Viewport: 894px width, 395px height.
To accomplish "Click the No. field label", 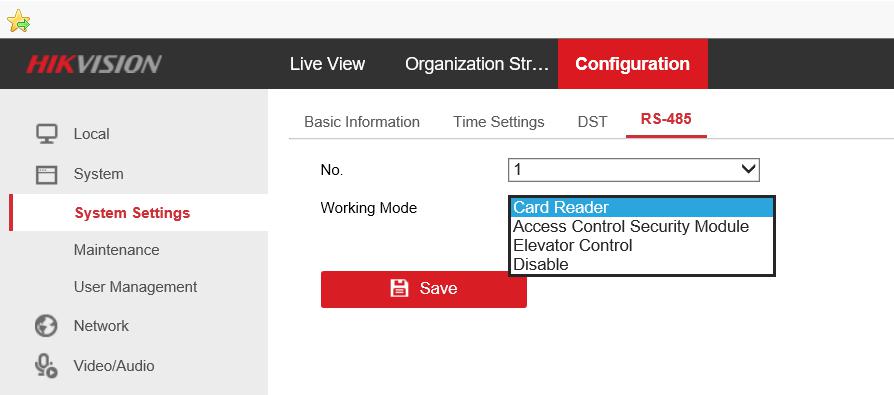I will click(332, 170).
